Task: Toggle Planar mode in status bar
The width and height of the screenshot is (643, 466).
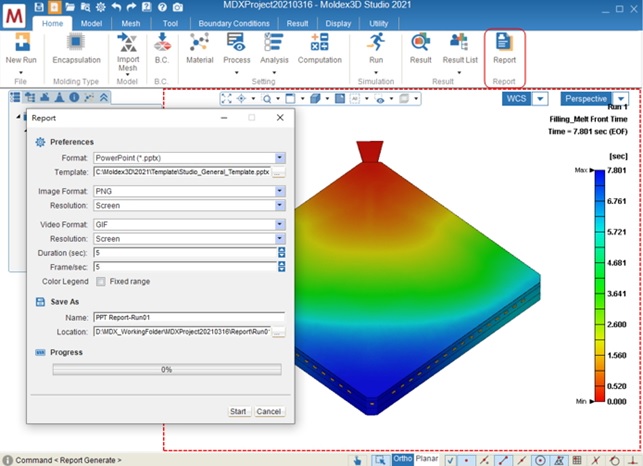Action: click(x=427, y=459)
